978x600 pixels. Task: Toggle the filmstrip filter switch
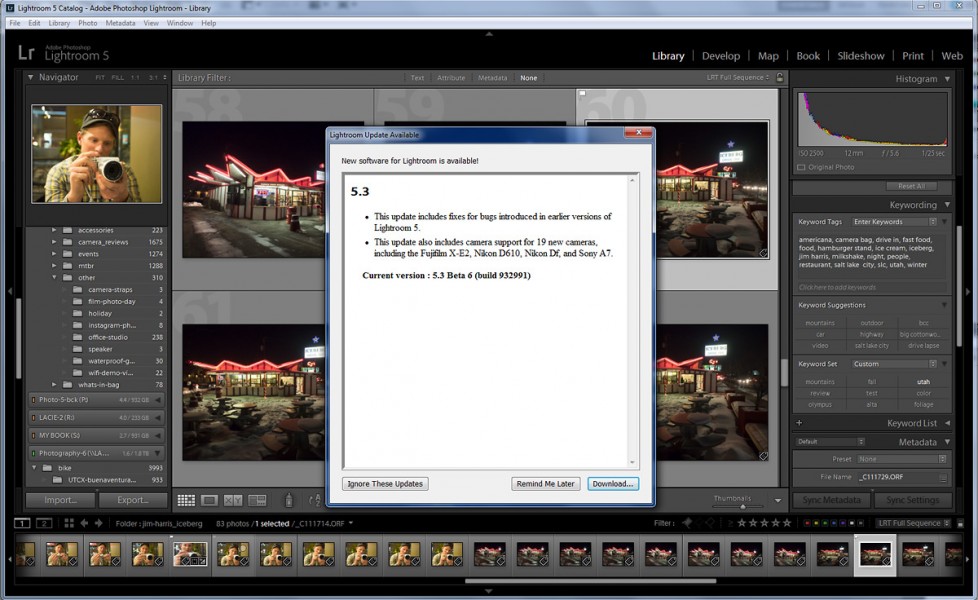point(962,523)
